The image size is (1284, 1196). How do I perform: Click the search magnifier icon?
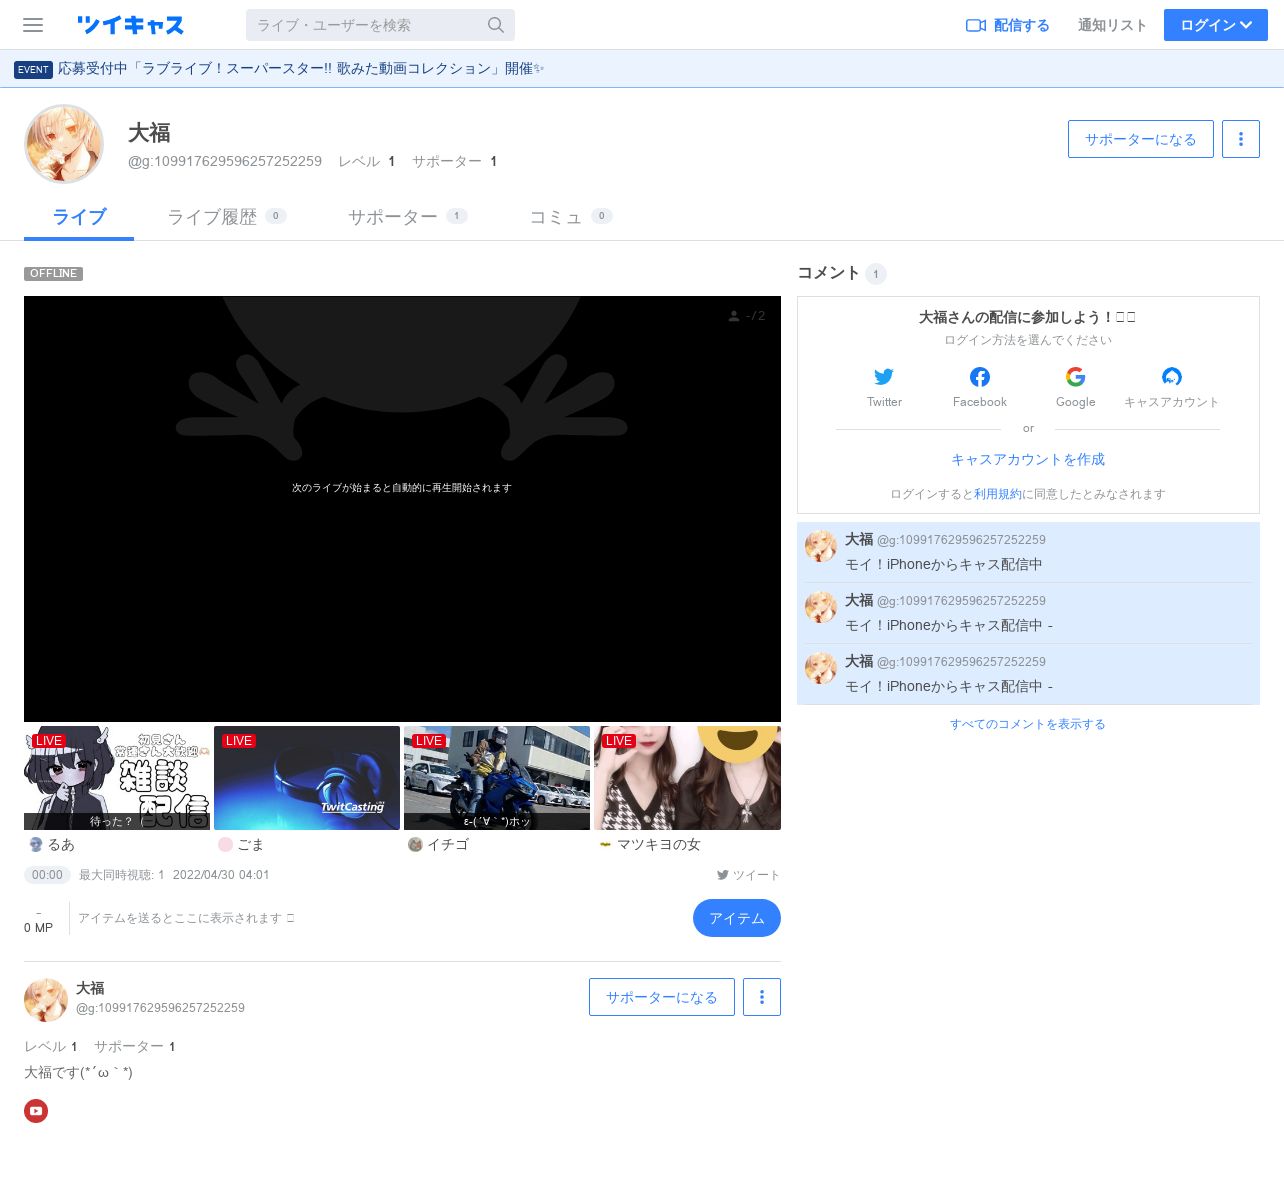pos(496,25)
